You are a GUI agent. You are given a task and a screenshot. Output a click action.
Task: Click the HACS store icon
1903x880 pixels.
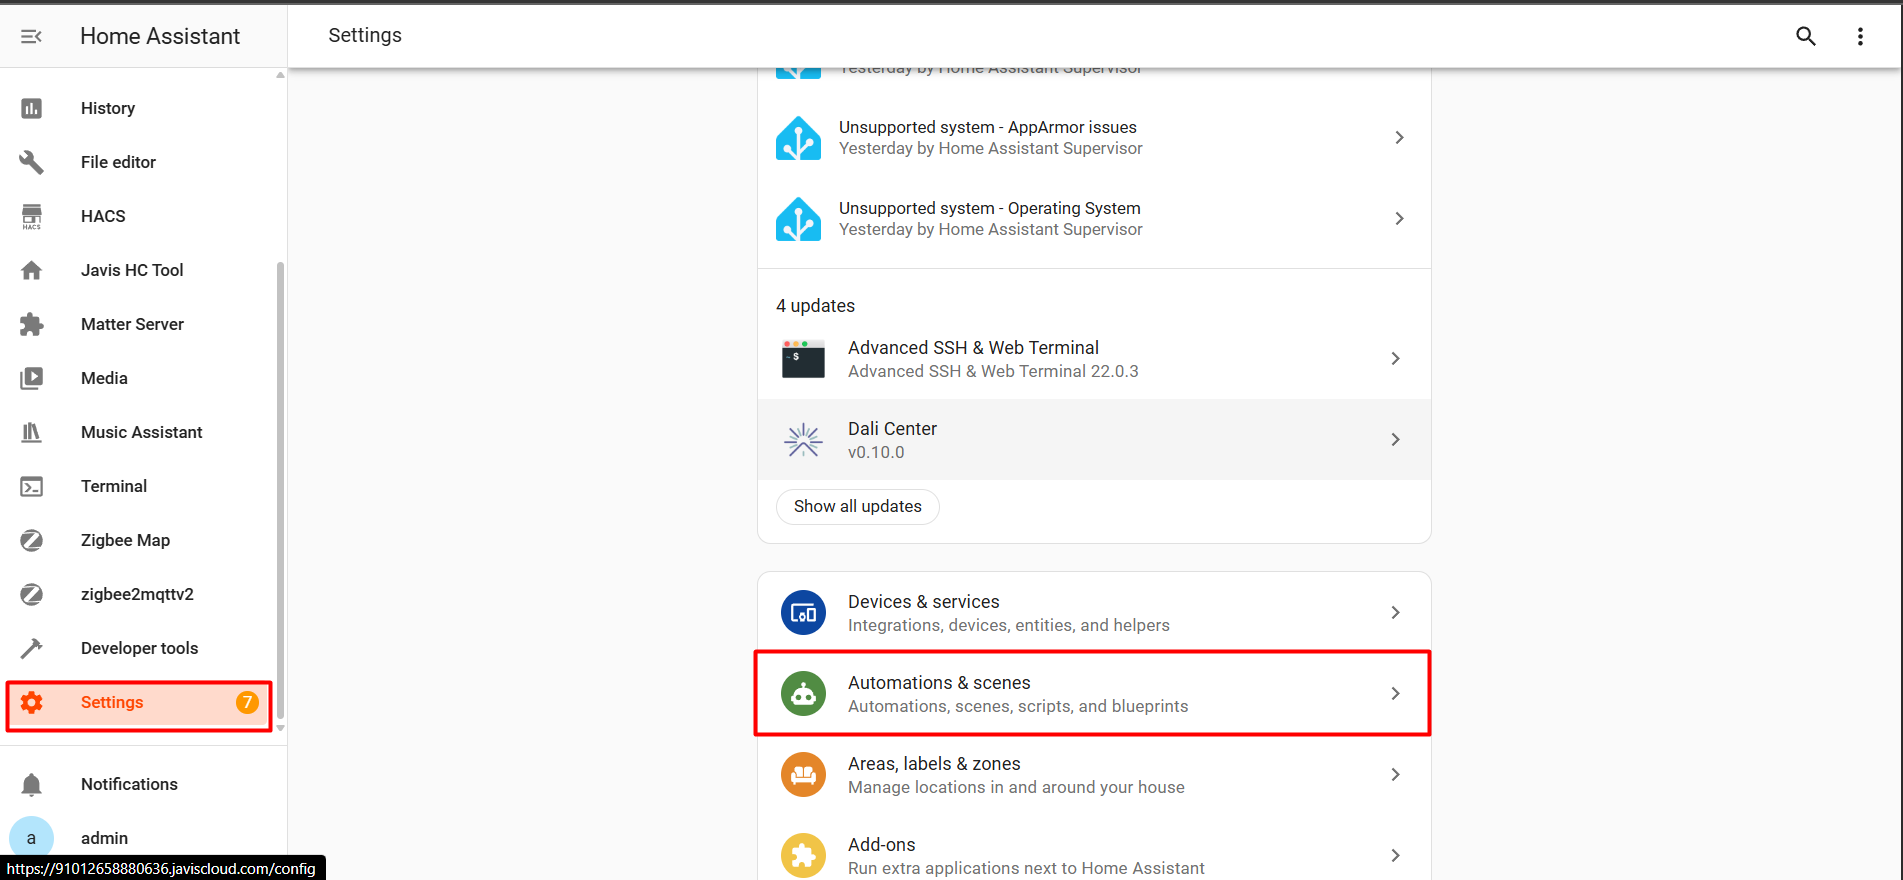(x=32, y=216)
